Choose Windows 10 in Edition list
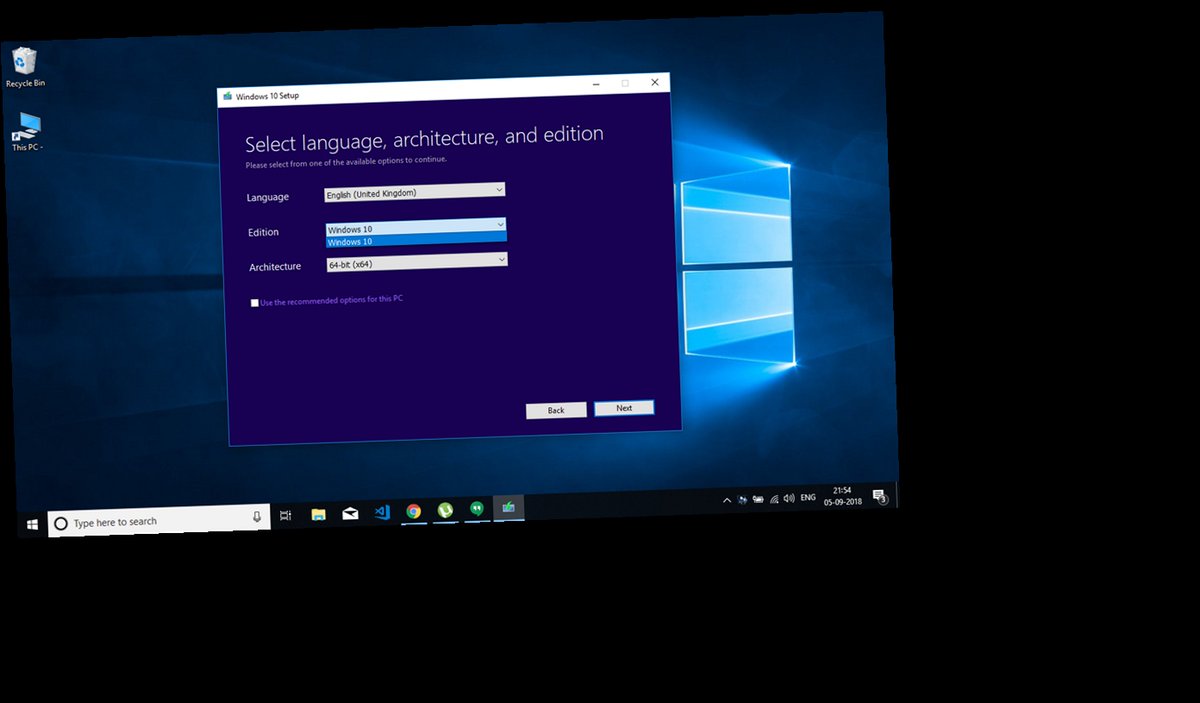The image size is (1200, 703). 416,240
